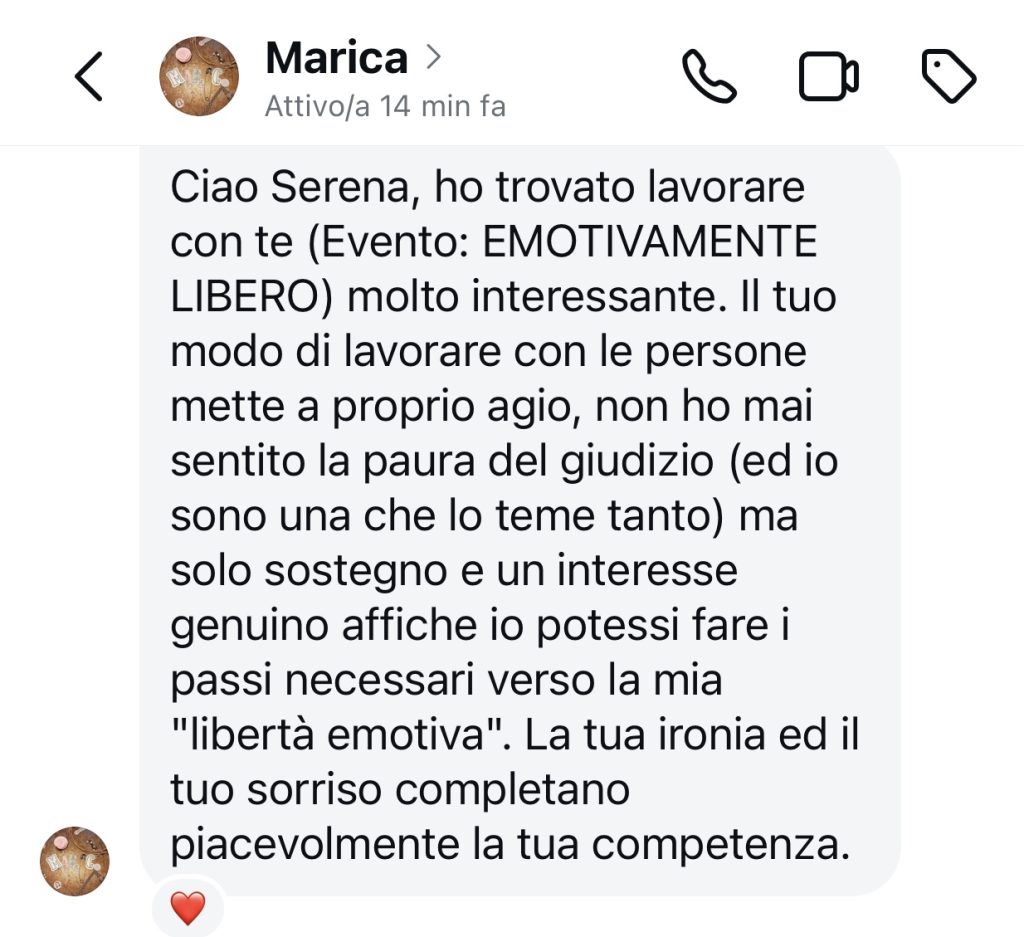Tap the 'EMOTIVAMENTE' word in the message
This screenshot has height=937, width=1024.
tap(650, 242)
